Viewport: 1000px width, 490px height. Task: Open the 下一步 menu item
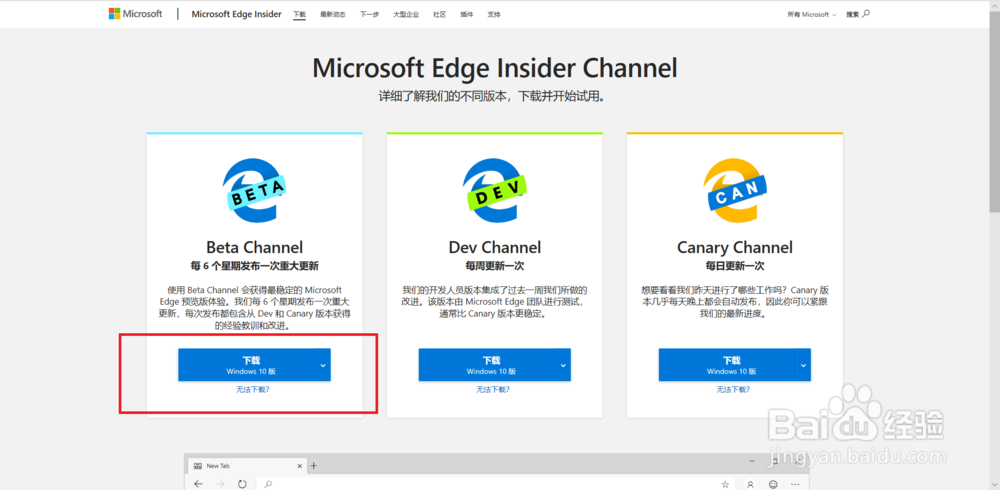click(369, 15)
